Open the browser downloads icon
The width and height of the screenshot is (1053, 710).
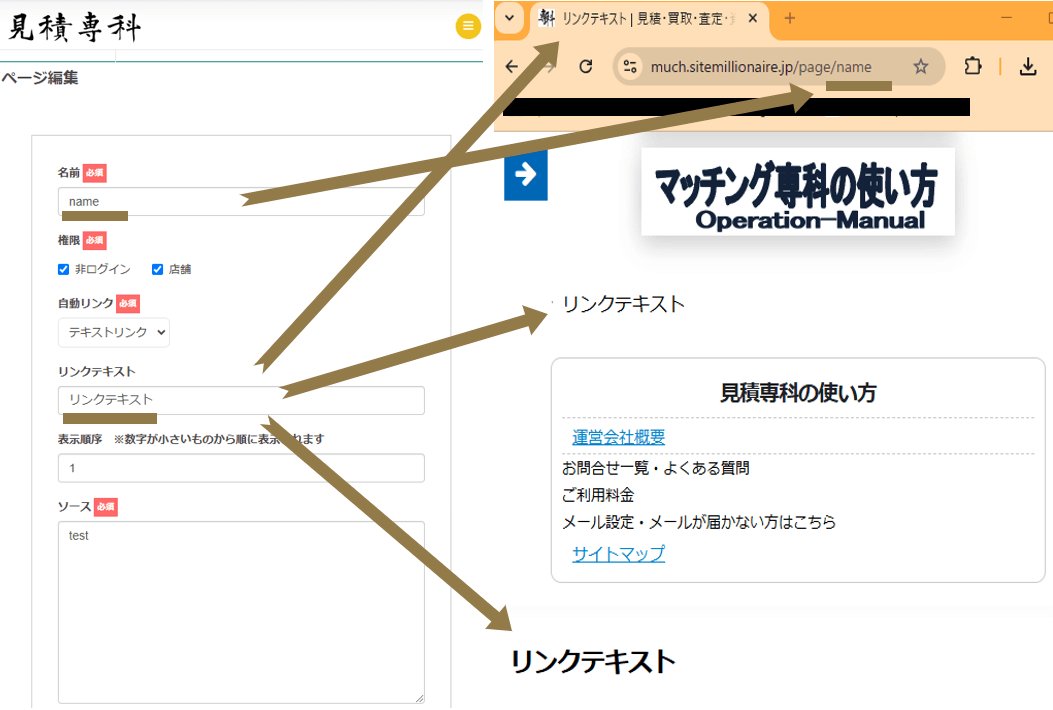(1027, 66)
